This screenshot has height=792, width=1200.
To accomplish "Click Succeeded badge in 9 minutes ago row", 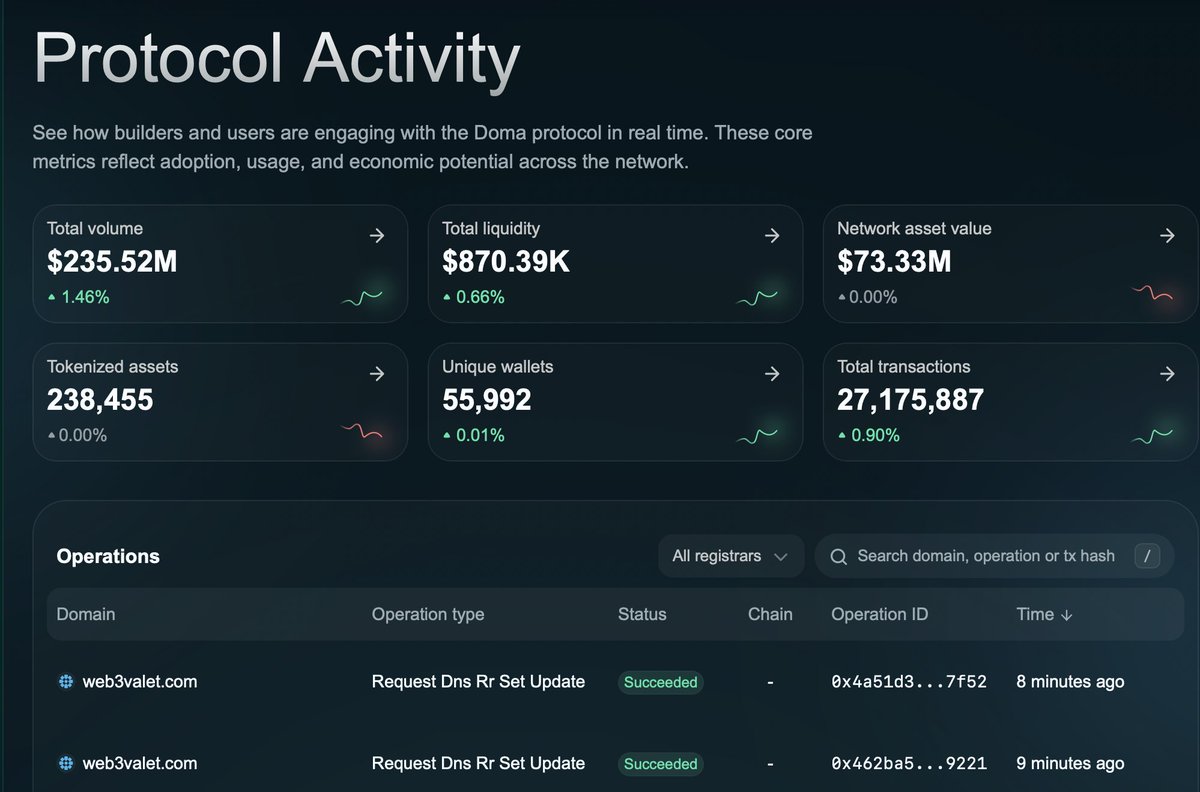I will click(x=661, y=763).
